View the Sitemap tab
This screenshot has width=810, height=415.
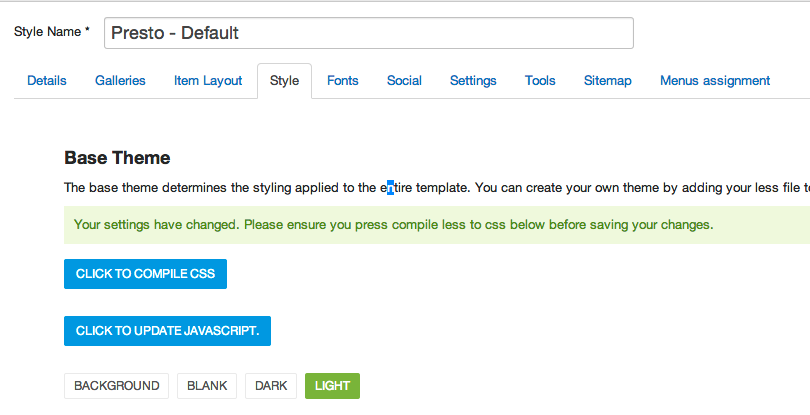tap(608, 81)
